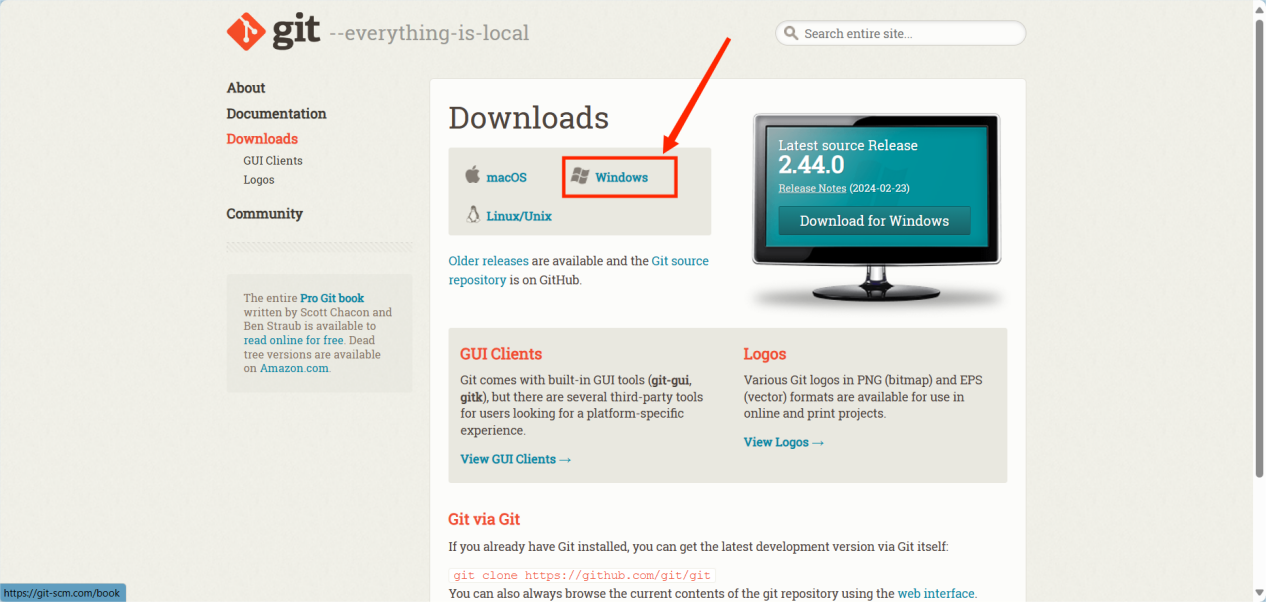This screenshot has height=602, width=1266.
Task: Open the Amazon.com link
Action: 294,368
